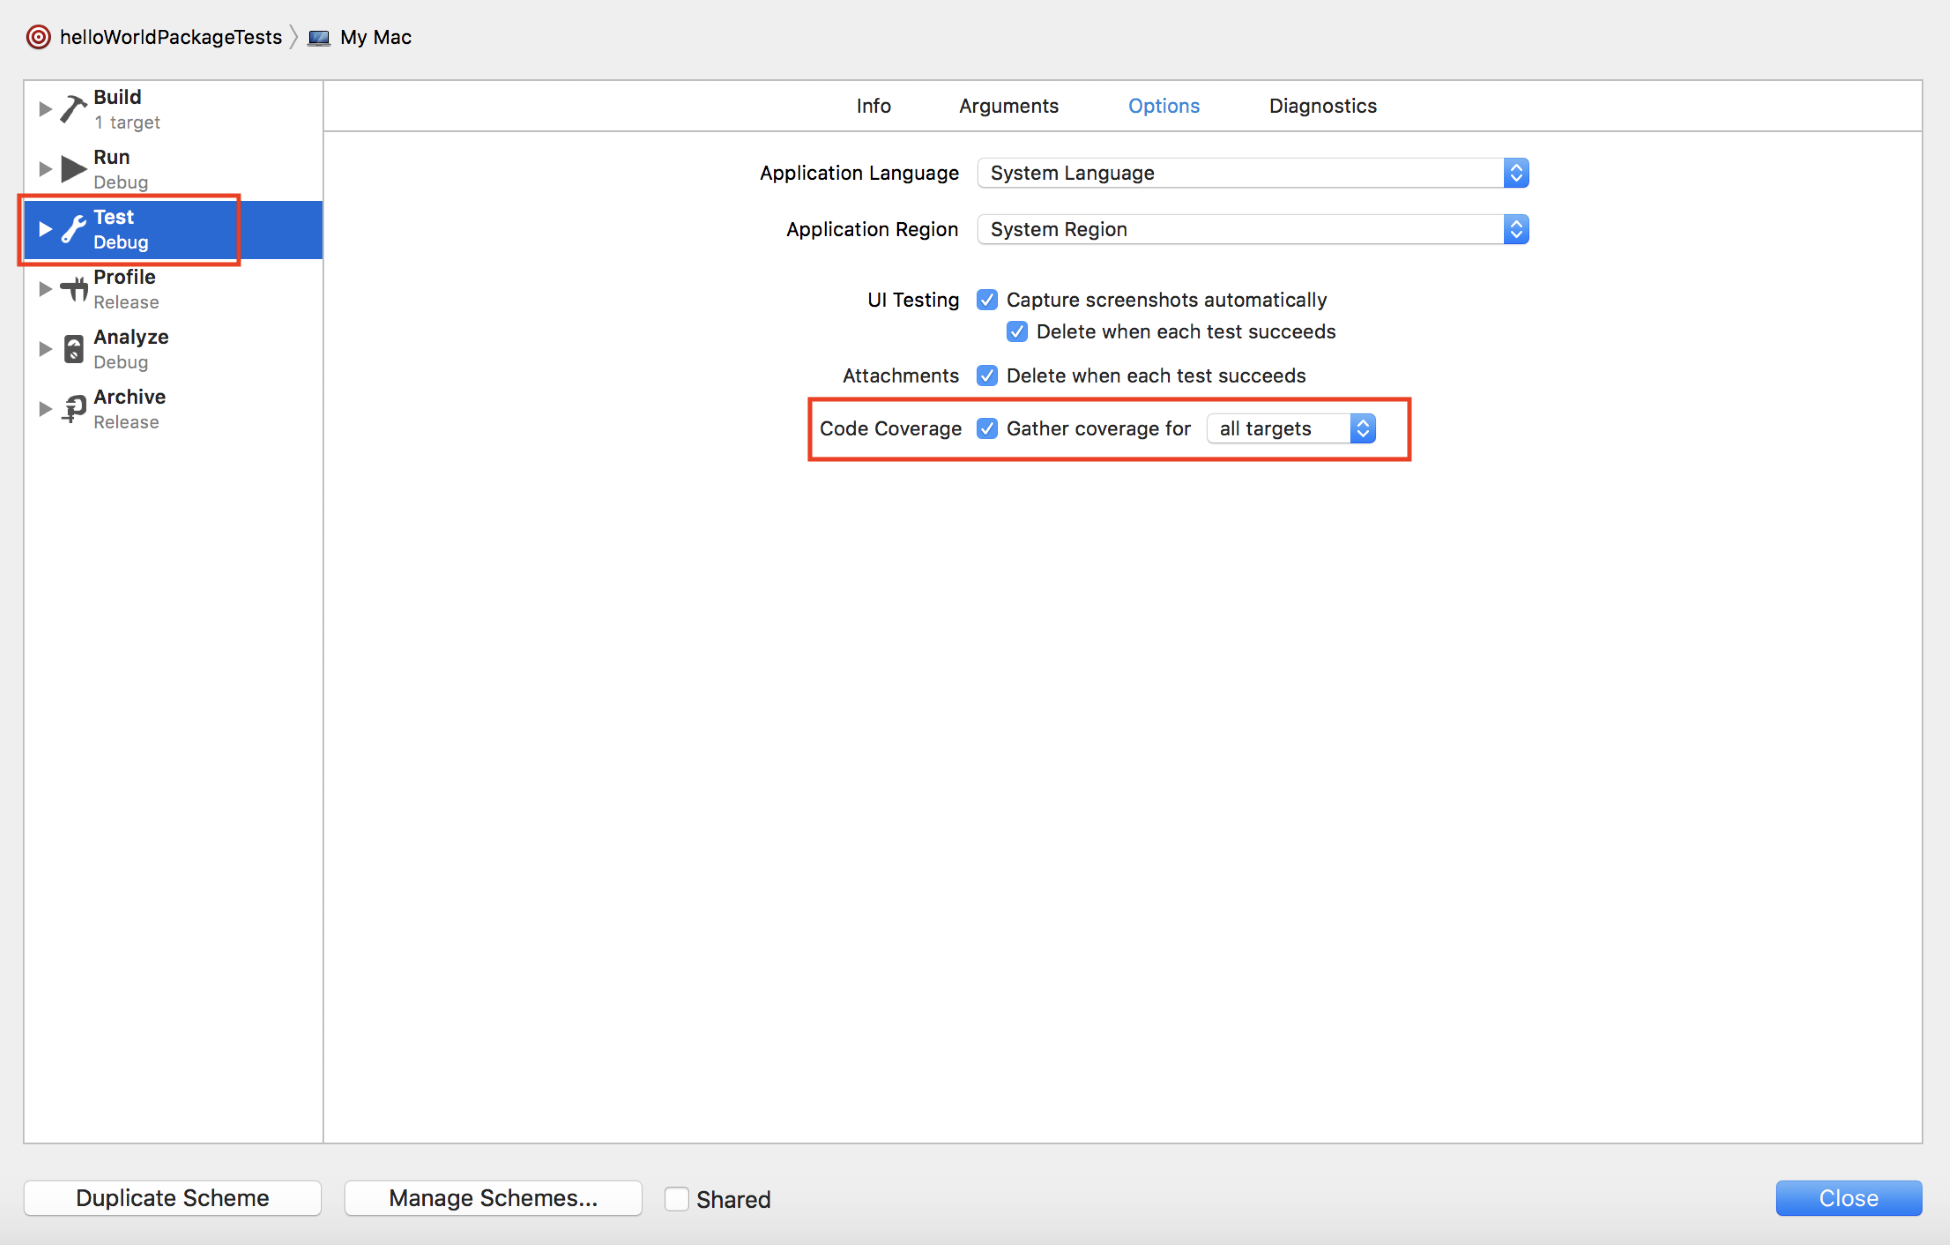Screen dimensions: 1950x1245
Task: Switch to the Arguments tab
Action: (1008, 106)
